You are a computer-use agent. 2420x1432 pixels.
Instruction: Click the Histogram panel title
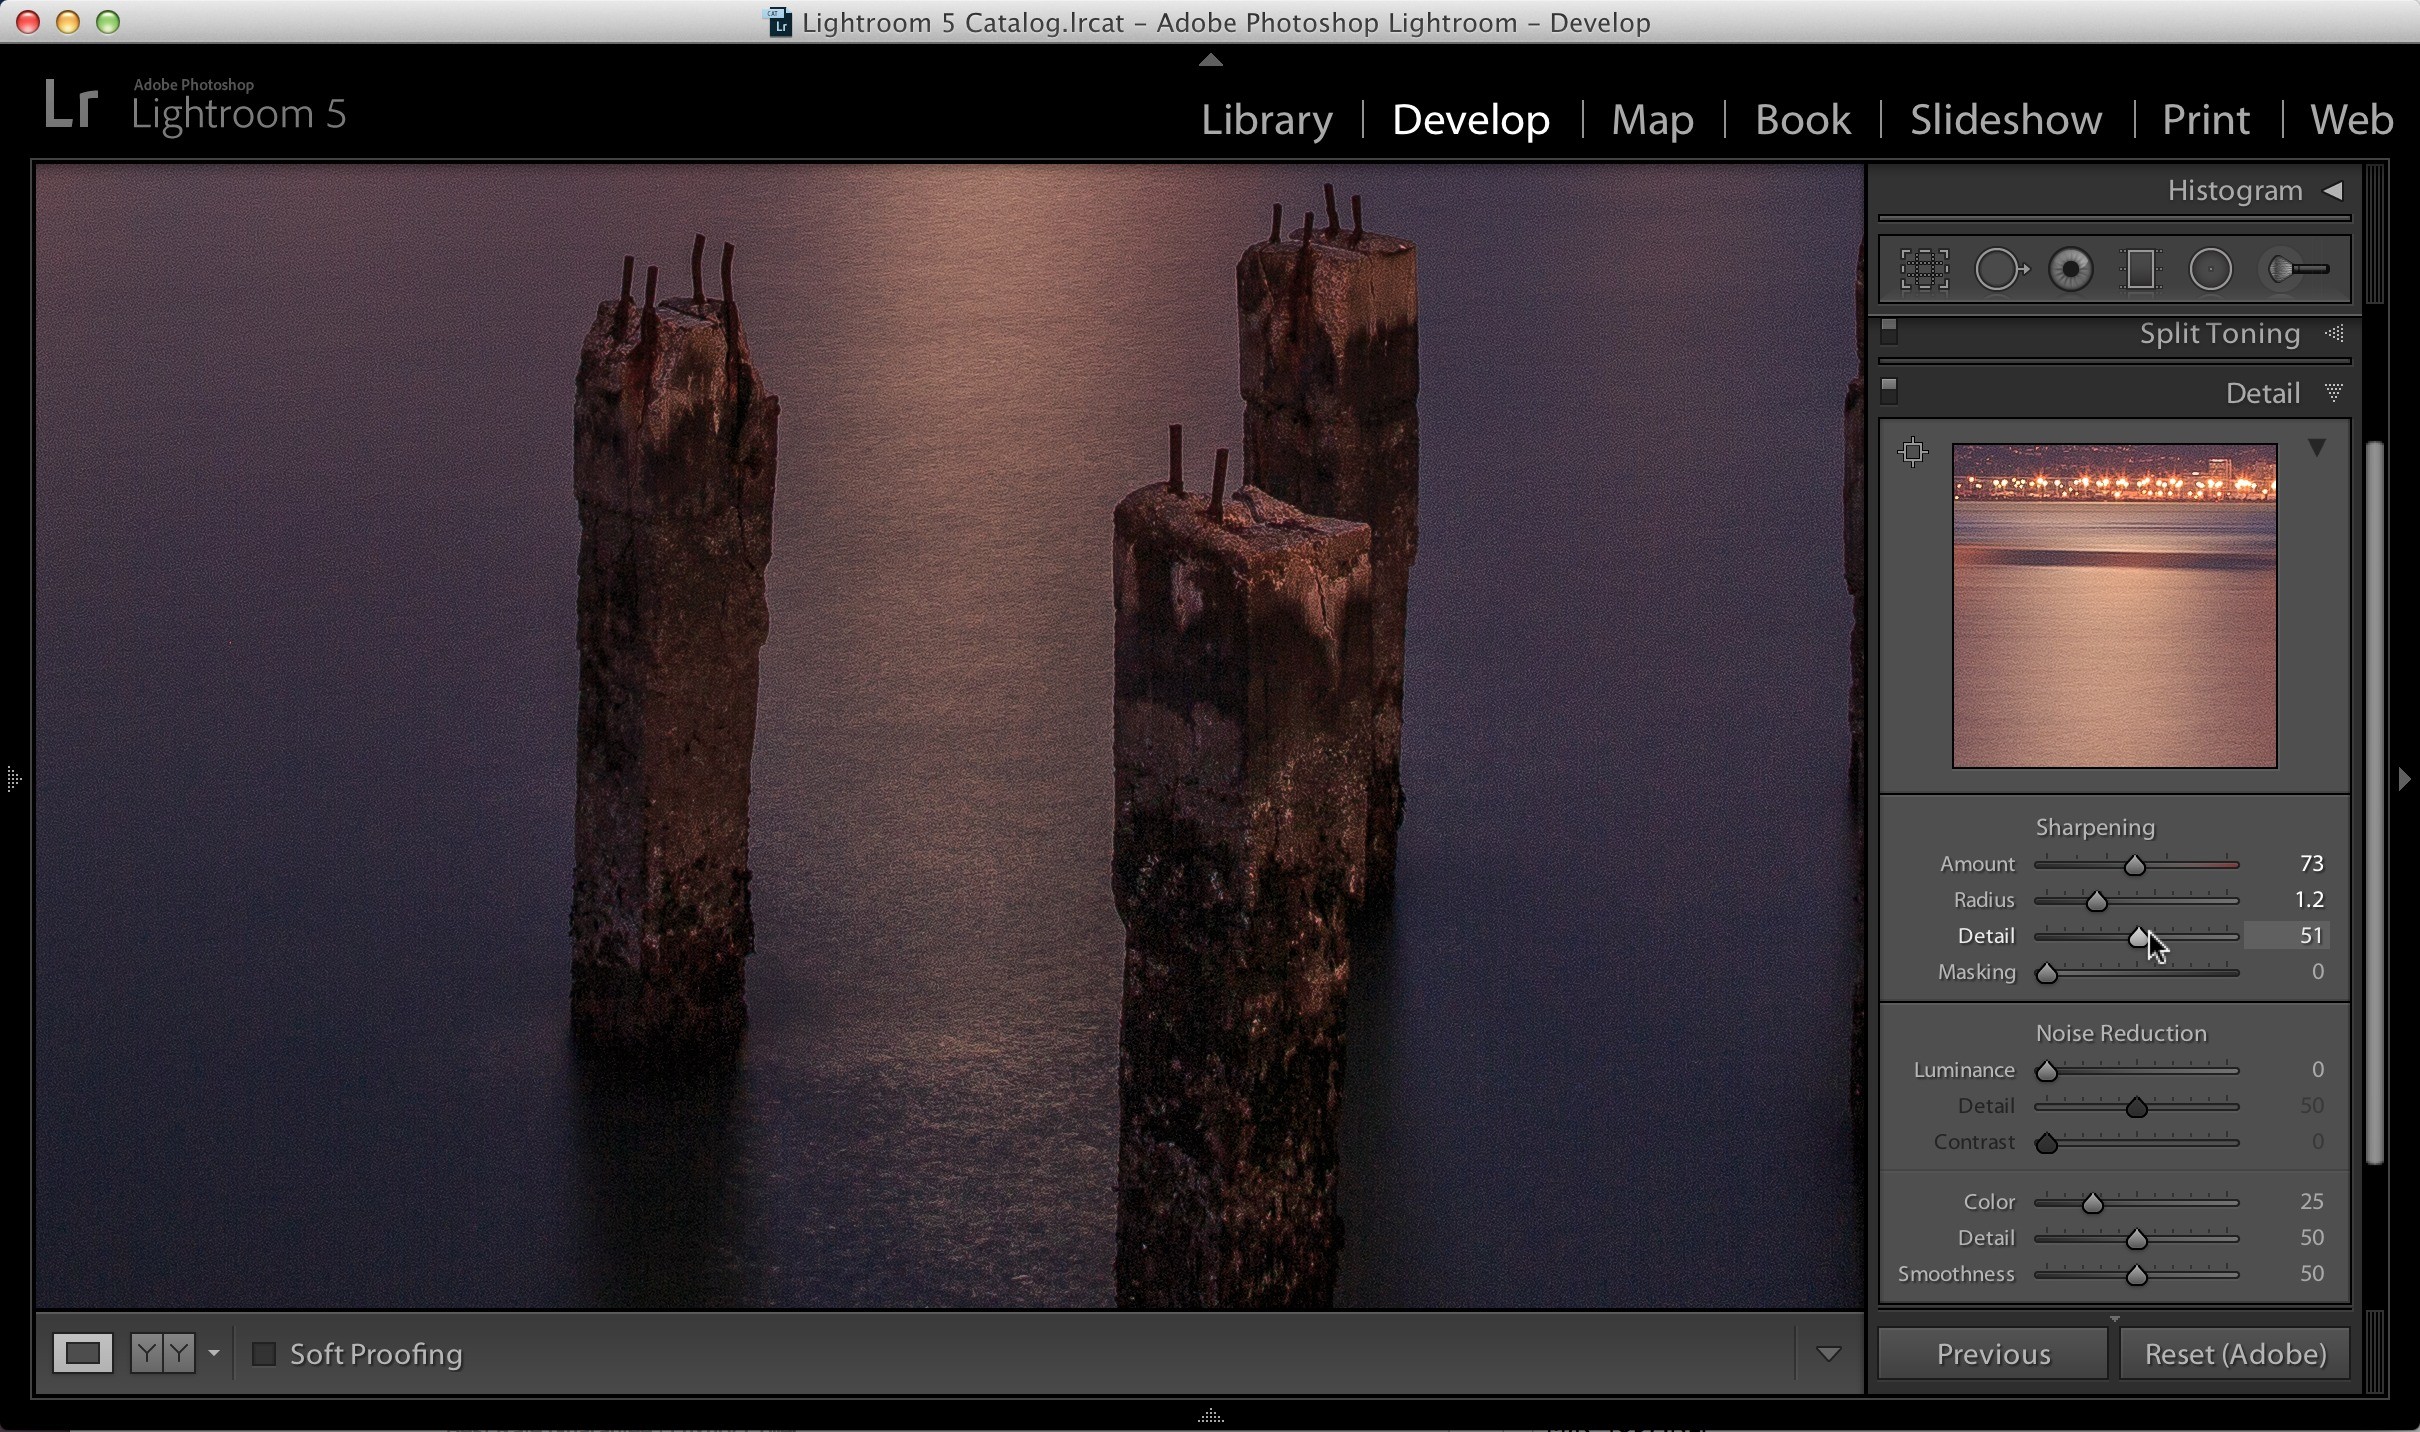[2234, 190]
